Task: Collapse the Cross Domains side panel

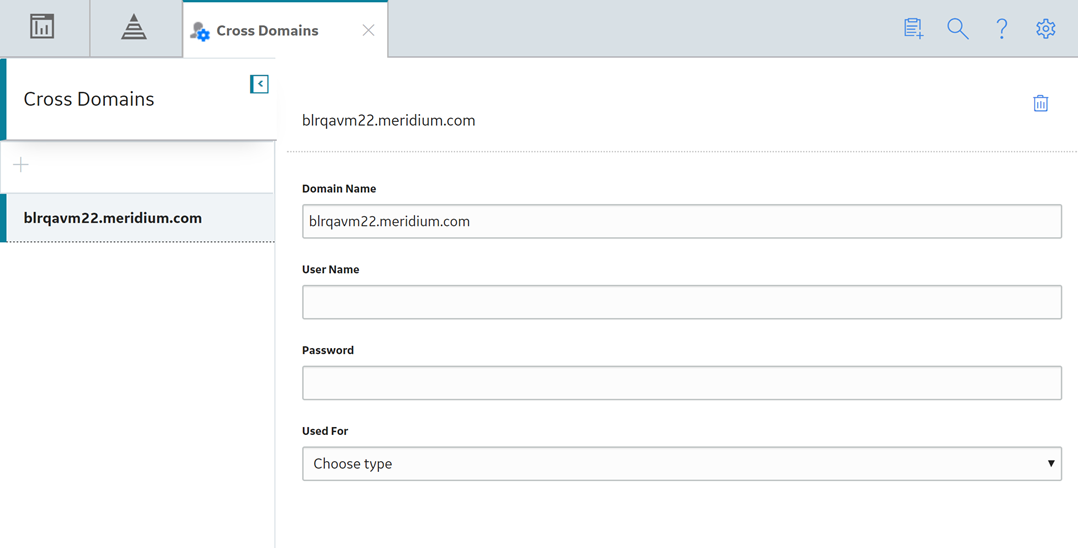Action: (259, 84)
